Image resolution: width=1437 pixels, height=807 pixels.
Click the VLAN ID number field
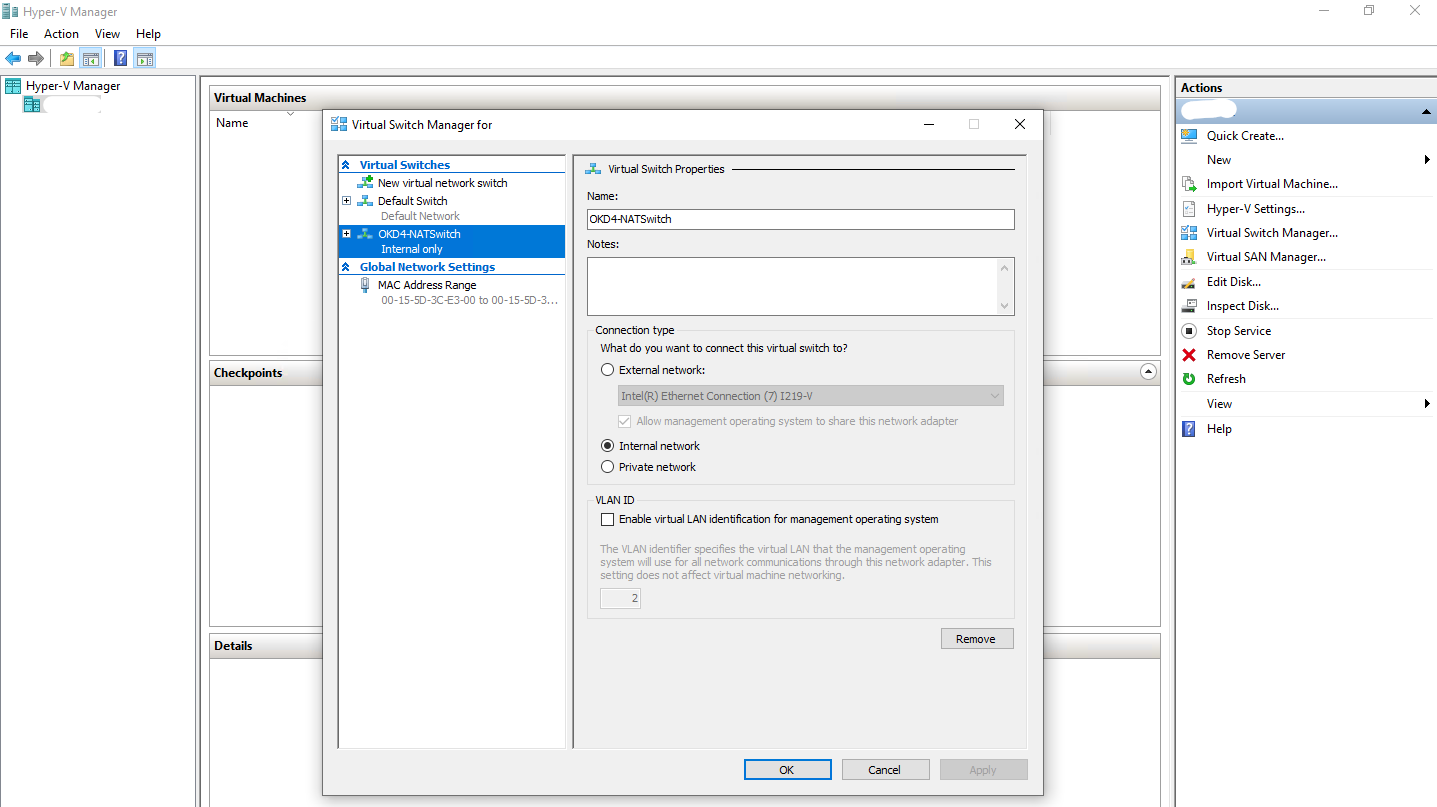coord(620,599)
